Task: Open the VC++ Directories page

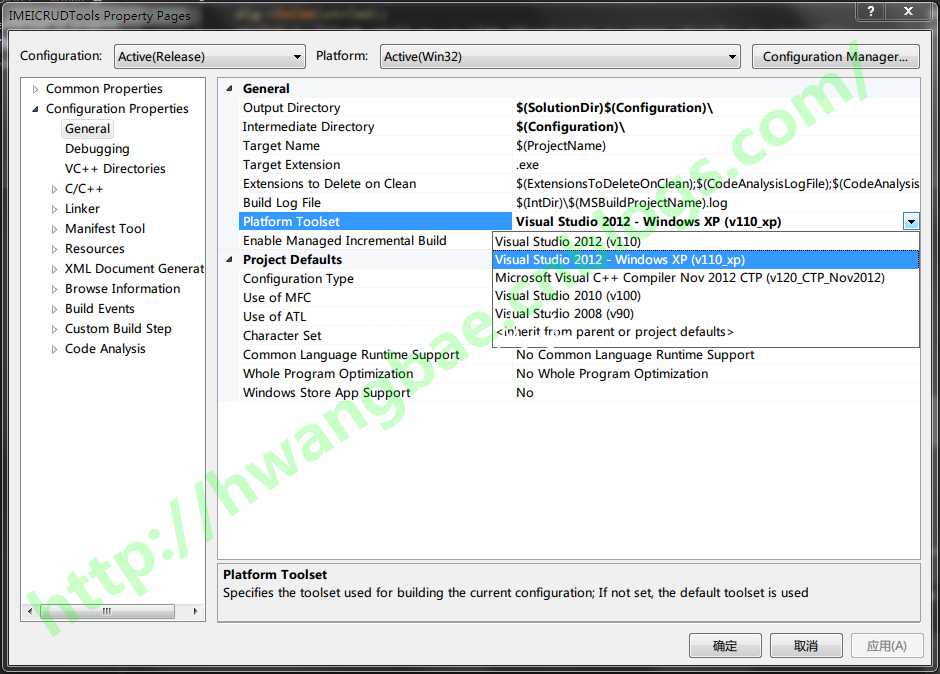Action: (115, 168)
